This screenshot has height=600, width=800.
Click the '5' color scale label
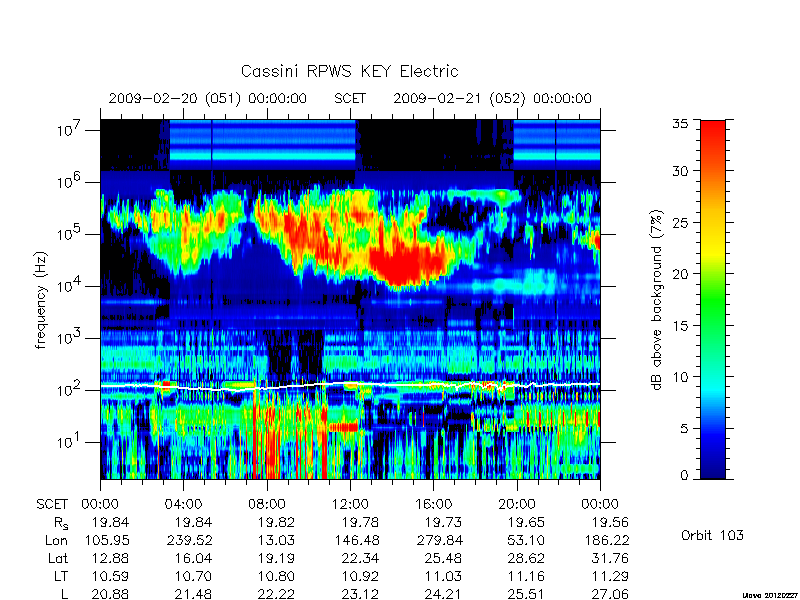point(684,428)
